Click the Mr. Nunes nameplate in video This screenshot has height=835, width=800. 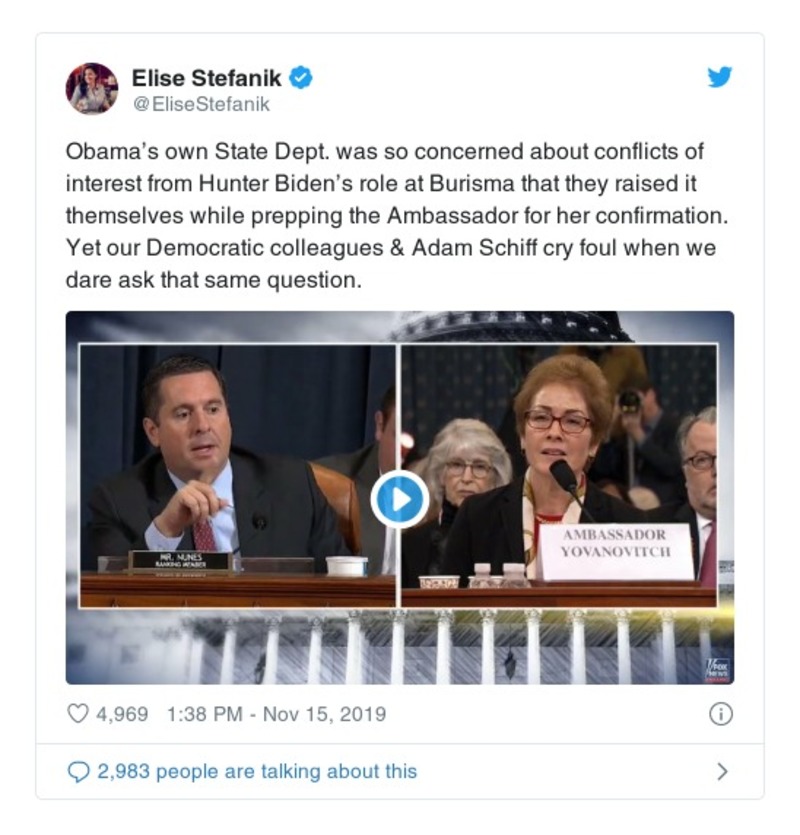[x=178, y=561]
